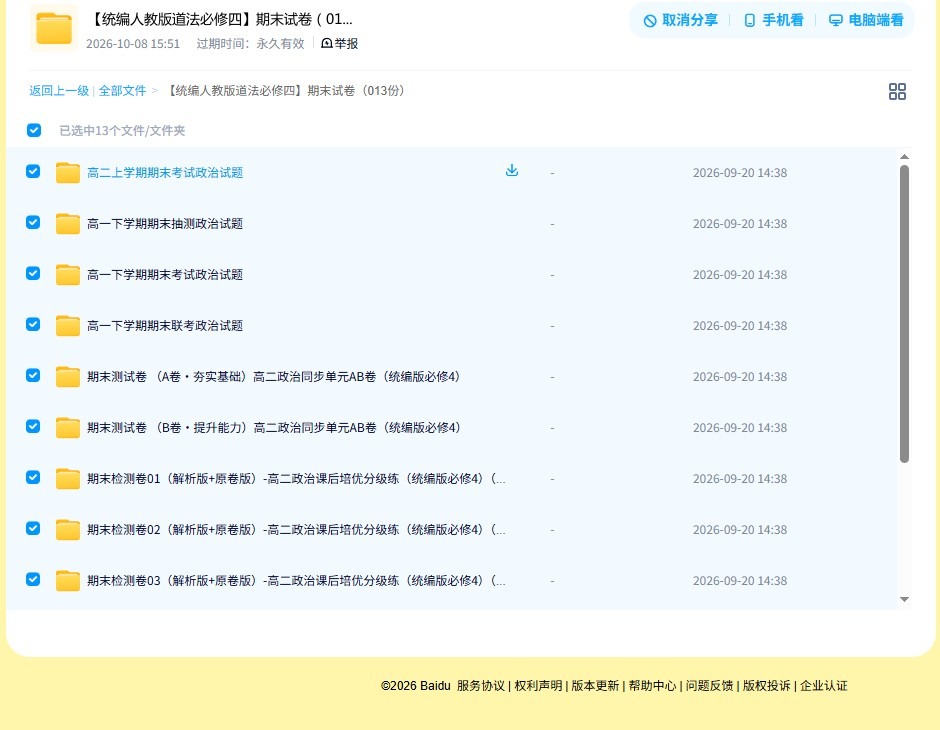The image size is (940, 730).
Task: Click folder icon of 期末检测卷02
Action: coord(68,529)
